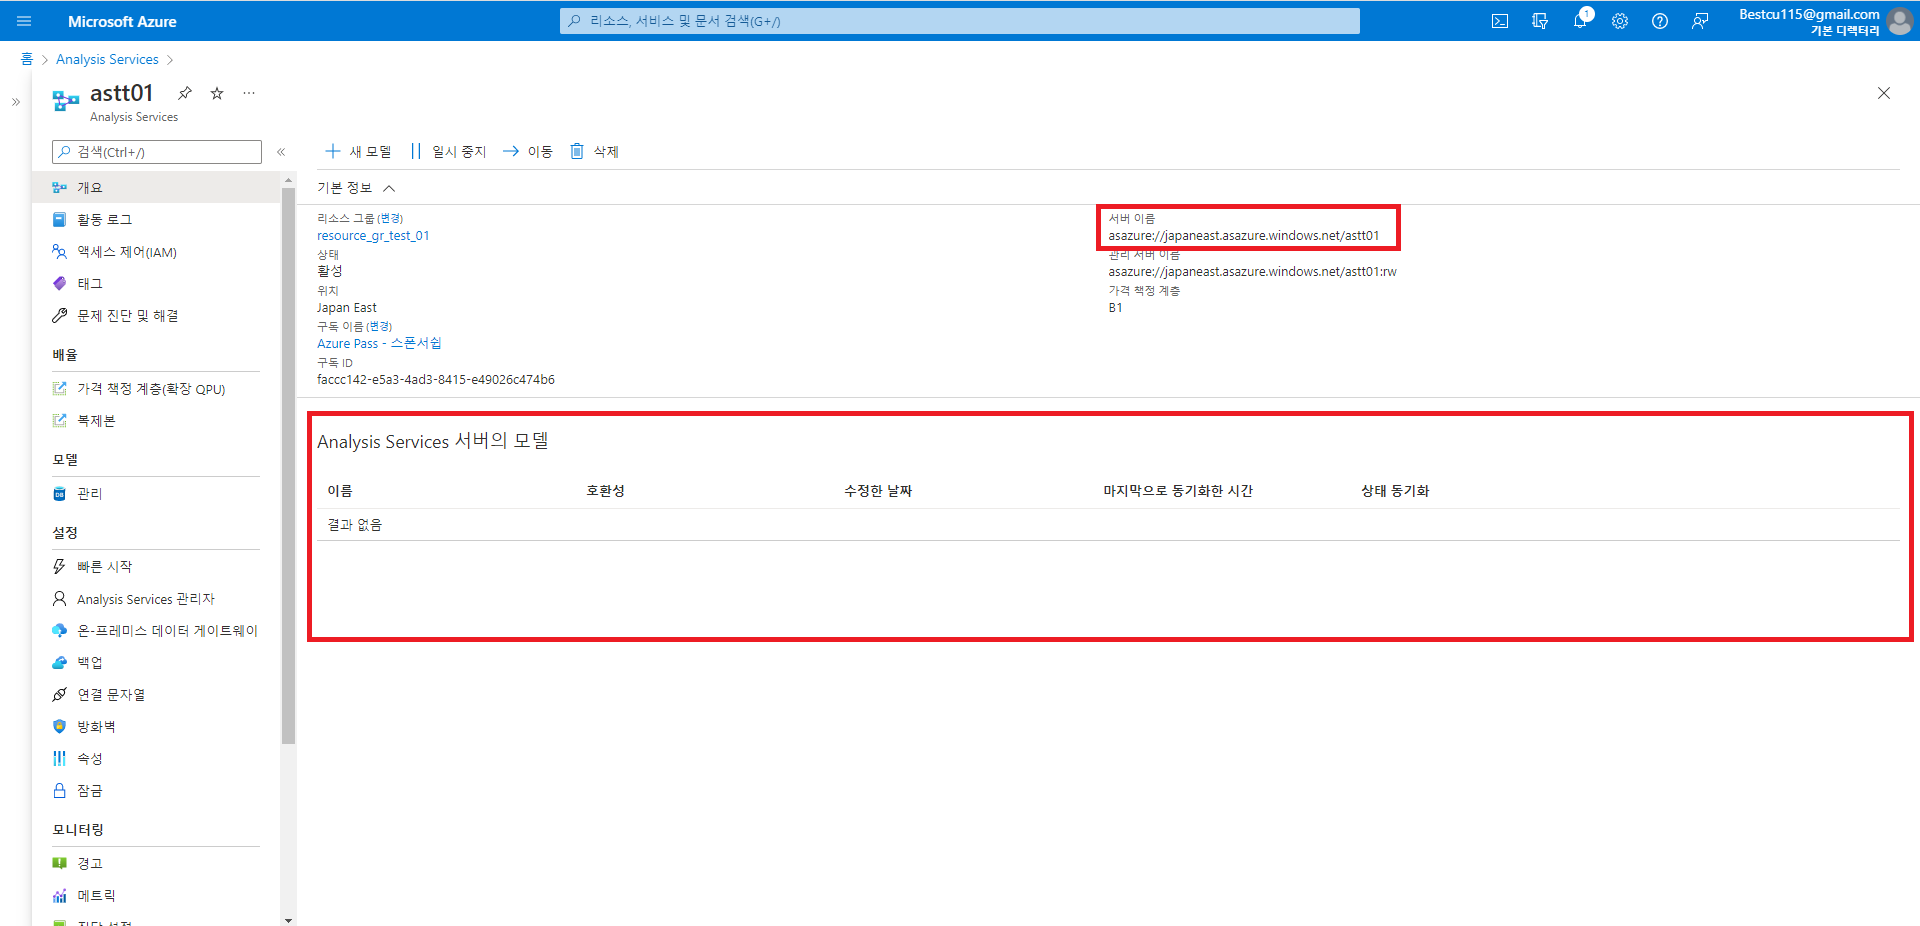Click the 삭제 trash button

point(594,151)
